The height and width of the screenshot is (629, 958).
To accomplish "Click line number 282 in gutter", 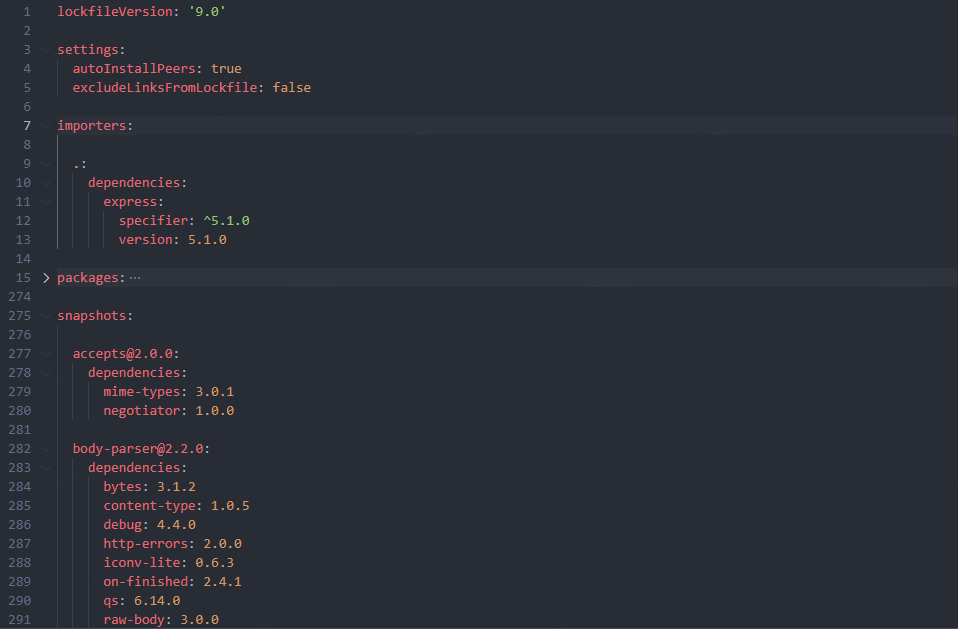I will pyautogui.click(x=20, y=449).
